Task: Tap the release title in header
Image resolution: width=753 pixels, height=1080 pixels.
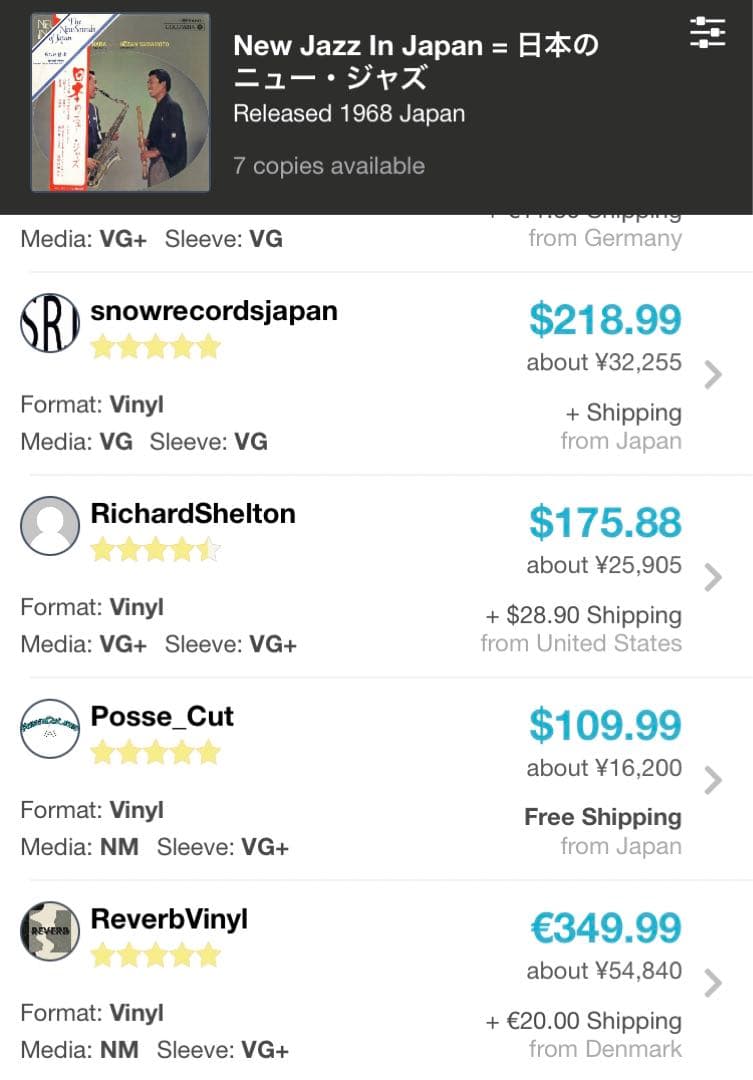Action: tap(415, 61)
